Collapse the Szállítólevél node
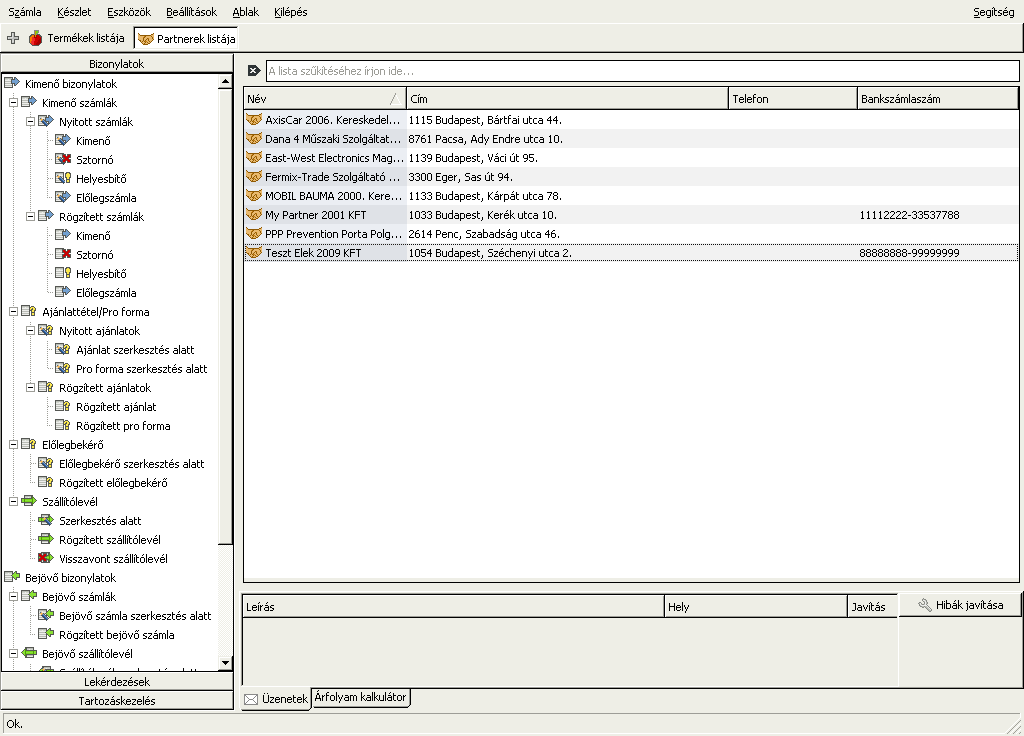 point(13,501)
